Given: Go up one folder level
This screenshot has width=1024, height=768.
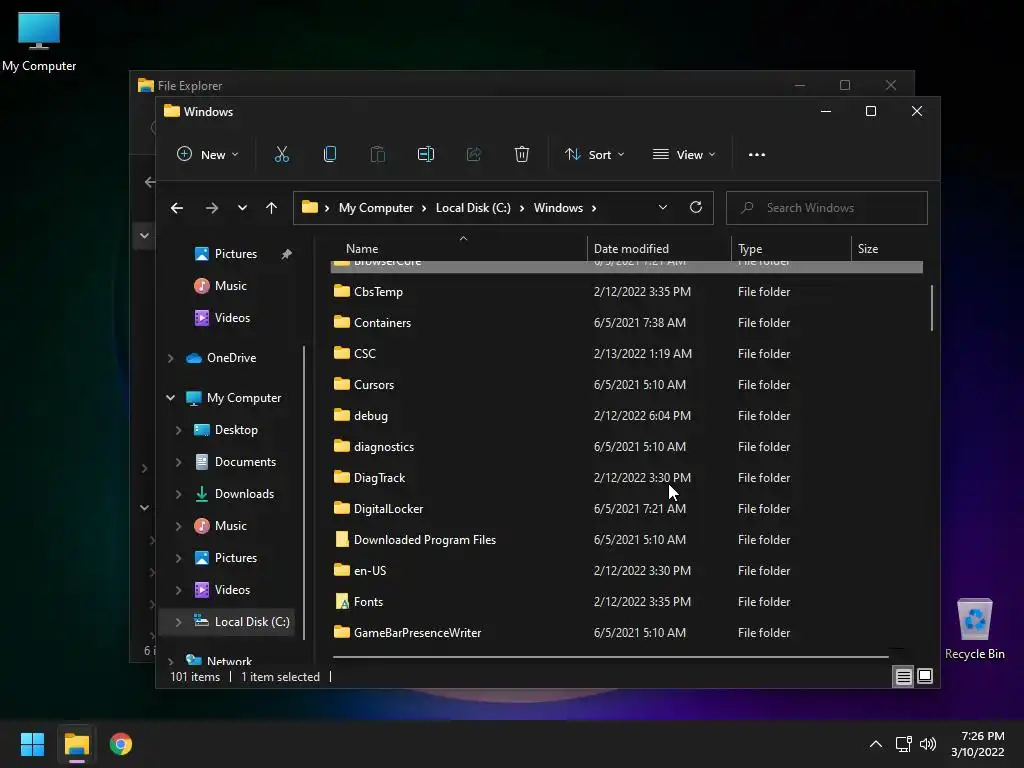Looking at the screenshot, I should pyautogui.click(x=271, y=208).
